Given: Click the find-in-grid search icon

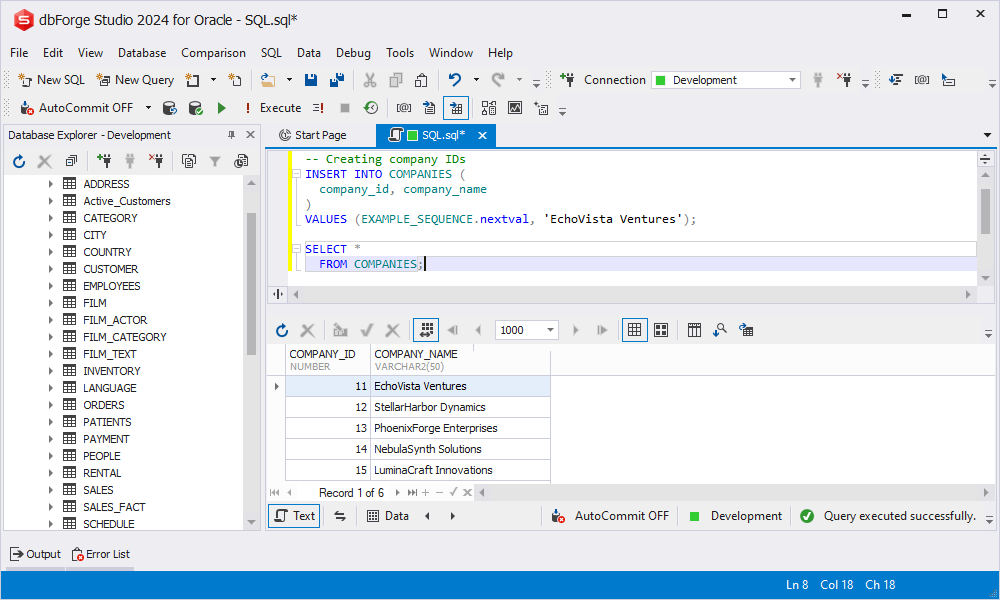Looking at the screenshot, I should [720, 330].
